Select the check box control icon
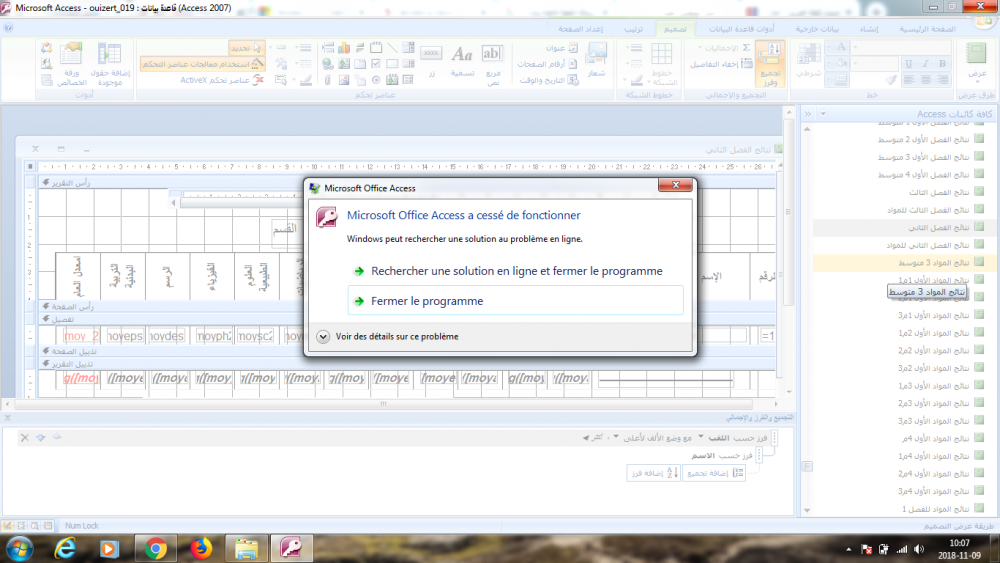Screen dimensions: 1000x563 point(376,64)
